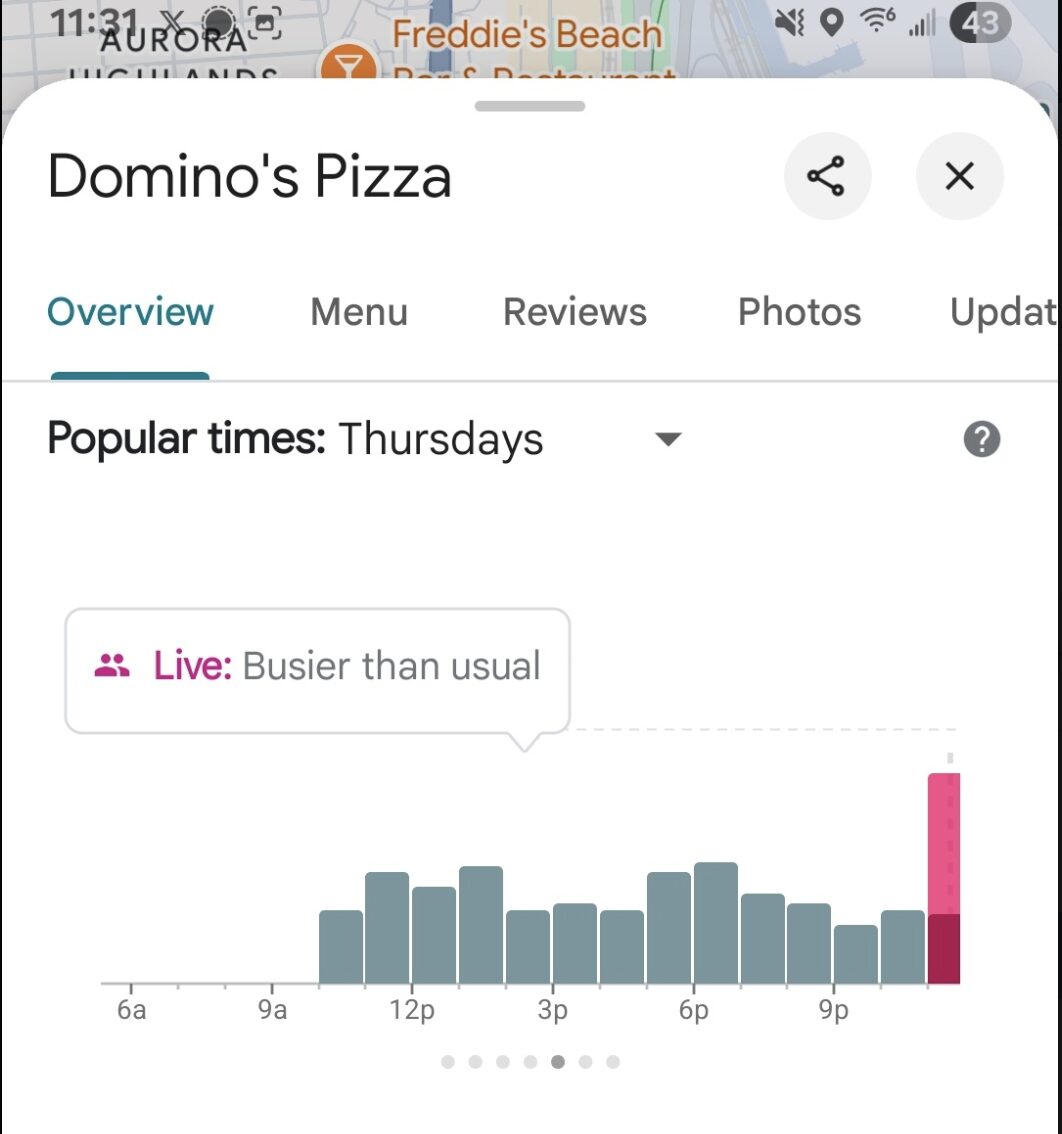Image resolution: width=1062 pixels, height=1134 pixels.
Task: Select the Thursdays day selector text
Action: coord(441,439)
